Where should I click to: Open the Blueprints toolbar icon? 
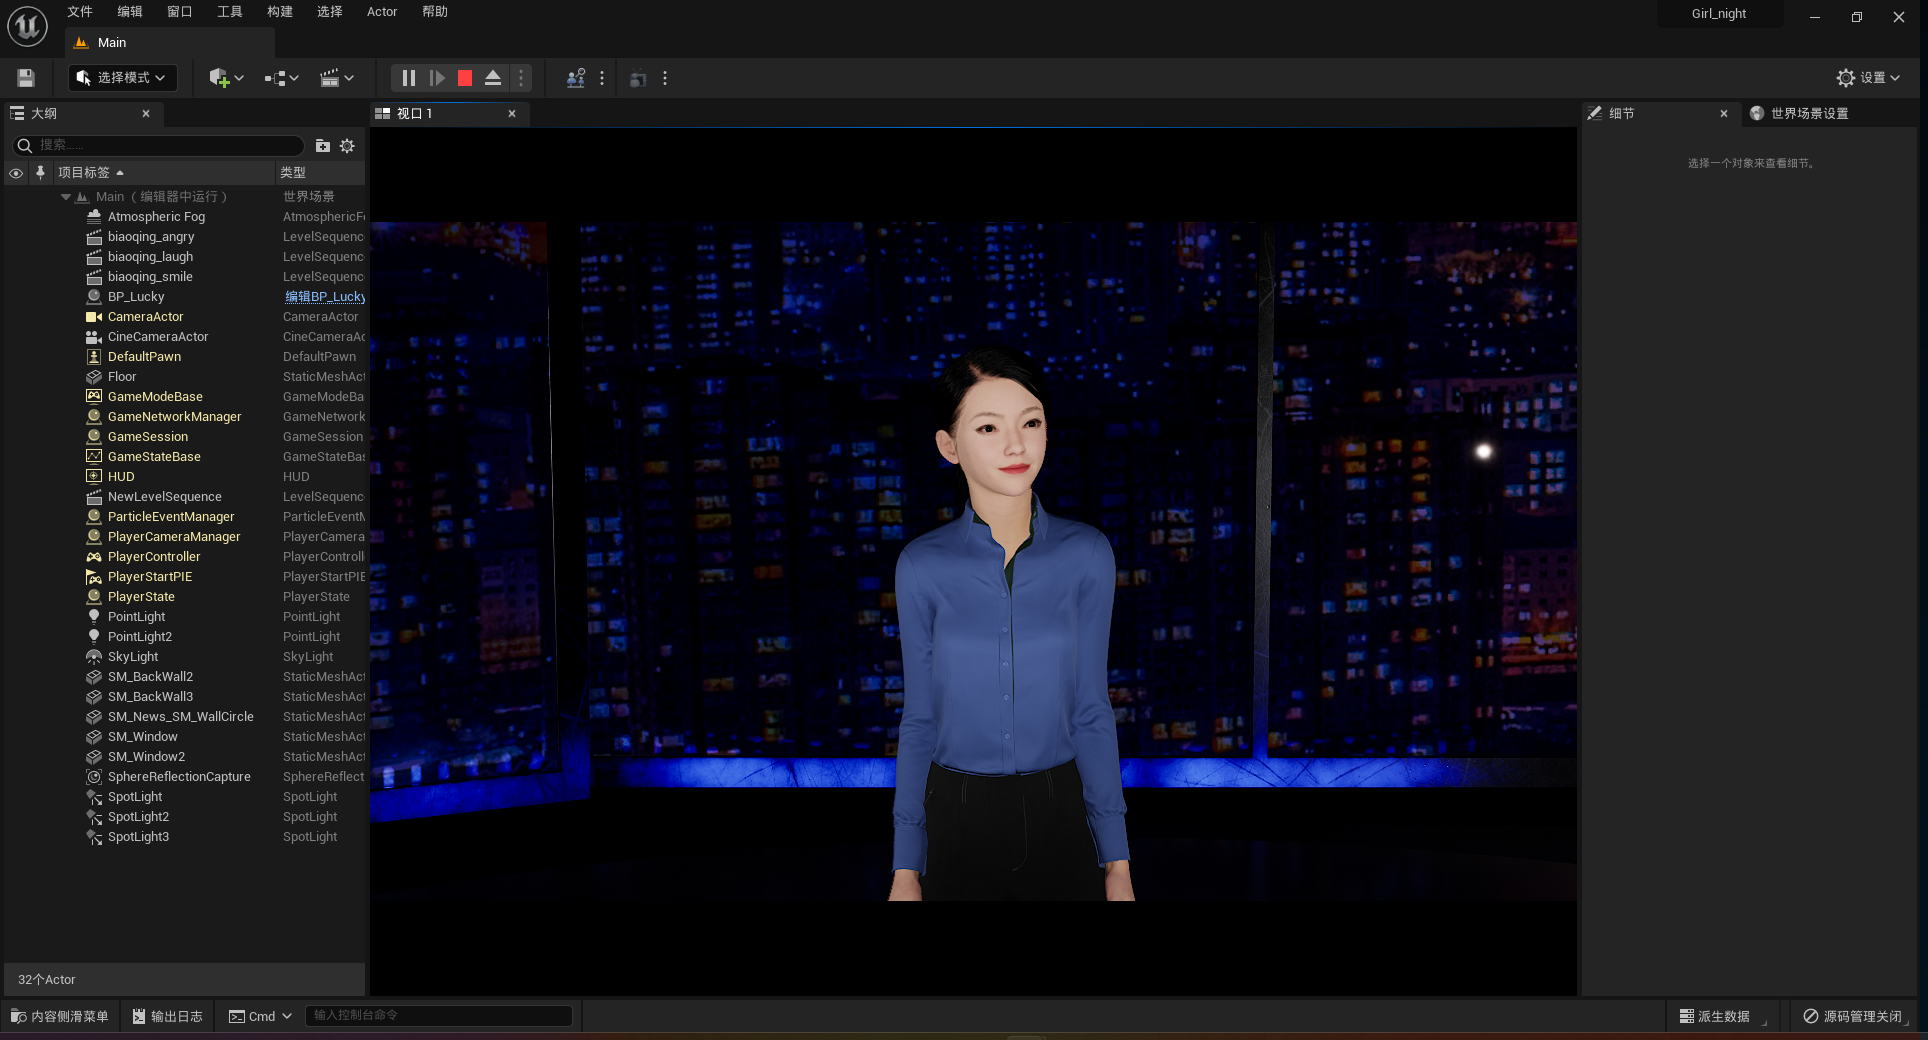click(282, 78)
